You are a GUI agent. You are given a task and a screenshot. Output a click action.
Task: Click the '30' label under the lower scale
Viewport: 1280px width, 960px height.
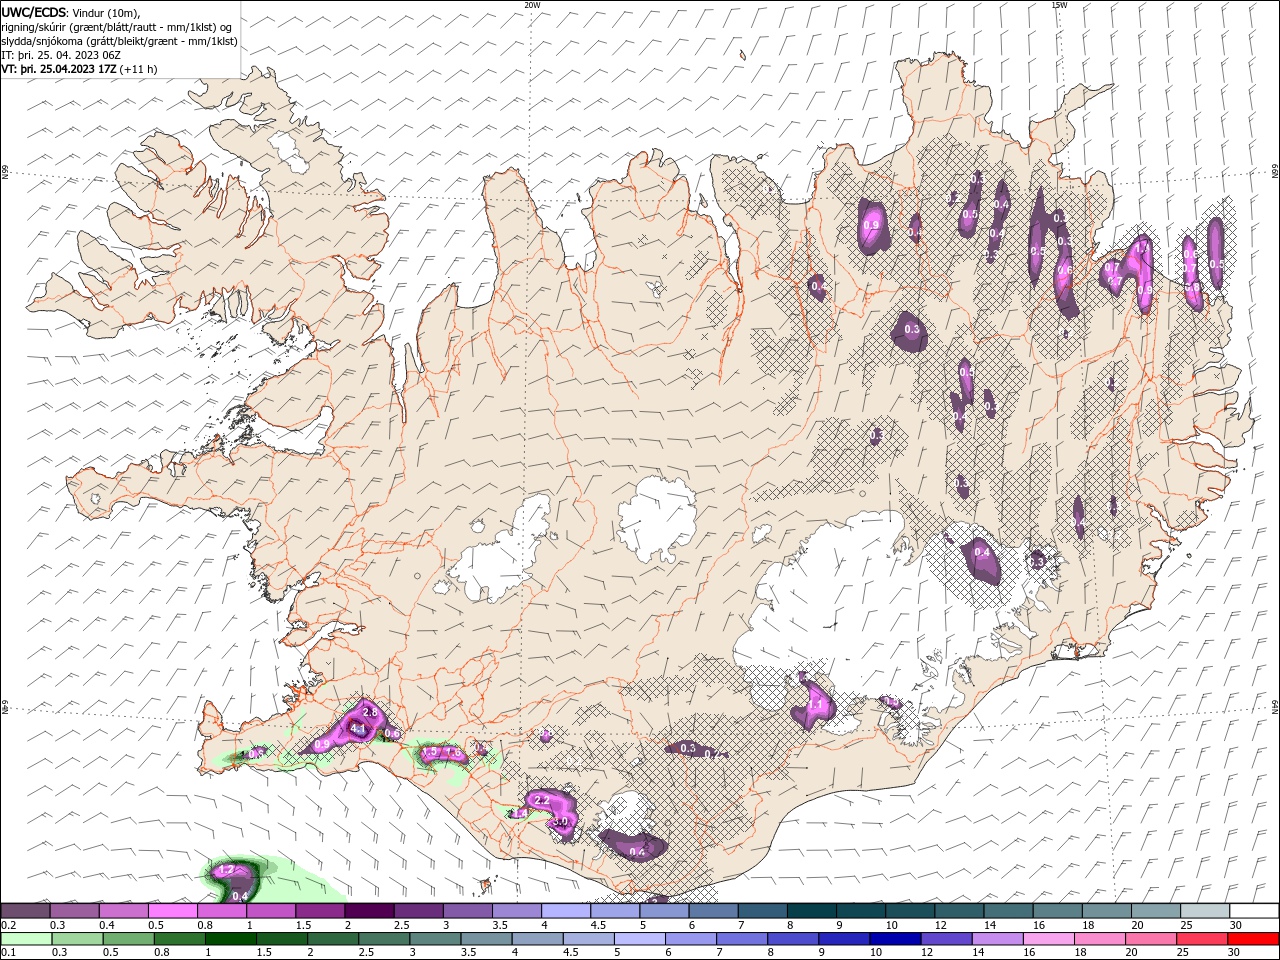click(x=1236, y=953)
